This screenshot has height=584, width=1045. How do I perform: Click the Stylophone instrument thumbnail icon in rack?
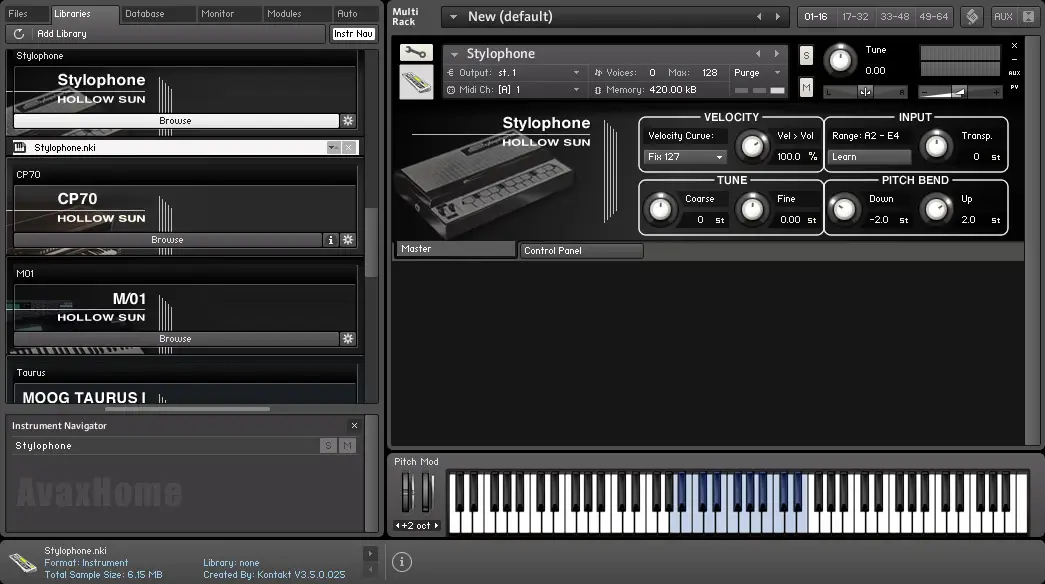click(x=416, y=83)
